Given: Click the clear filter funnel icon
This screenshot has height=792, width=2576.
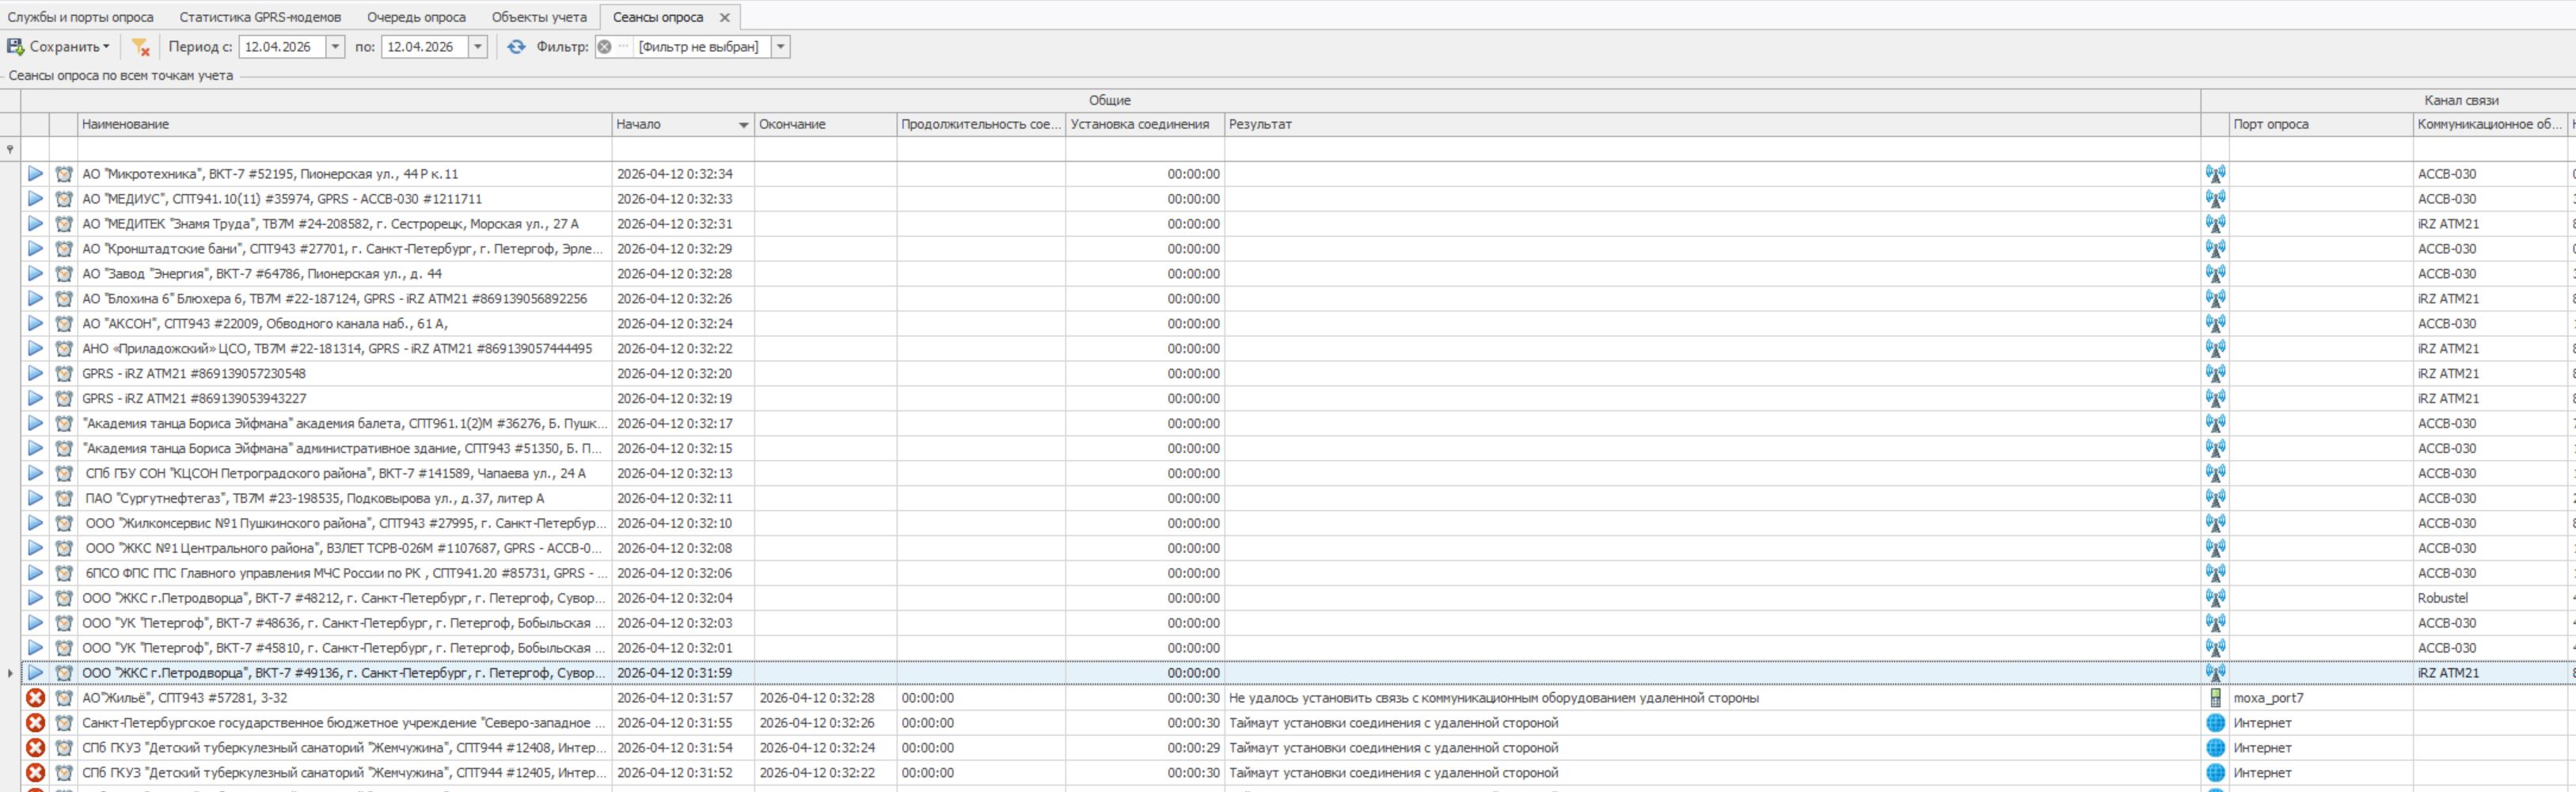Looking at the screenshot, I should tap(140, 47).
